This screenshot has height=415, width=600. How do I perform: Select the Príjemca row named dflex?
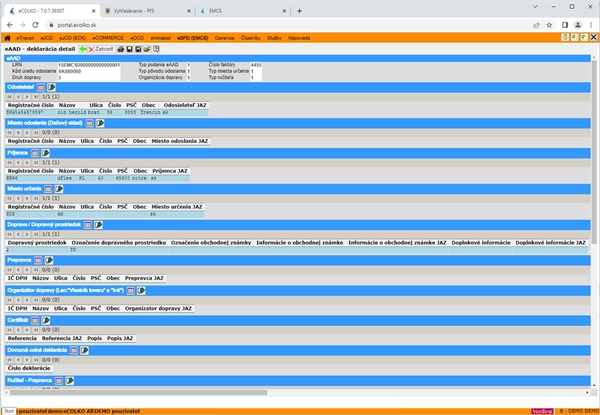pyautogui.click(x=98, y=178)
